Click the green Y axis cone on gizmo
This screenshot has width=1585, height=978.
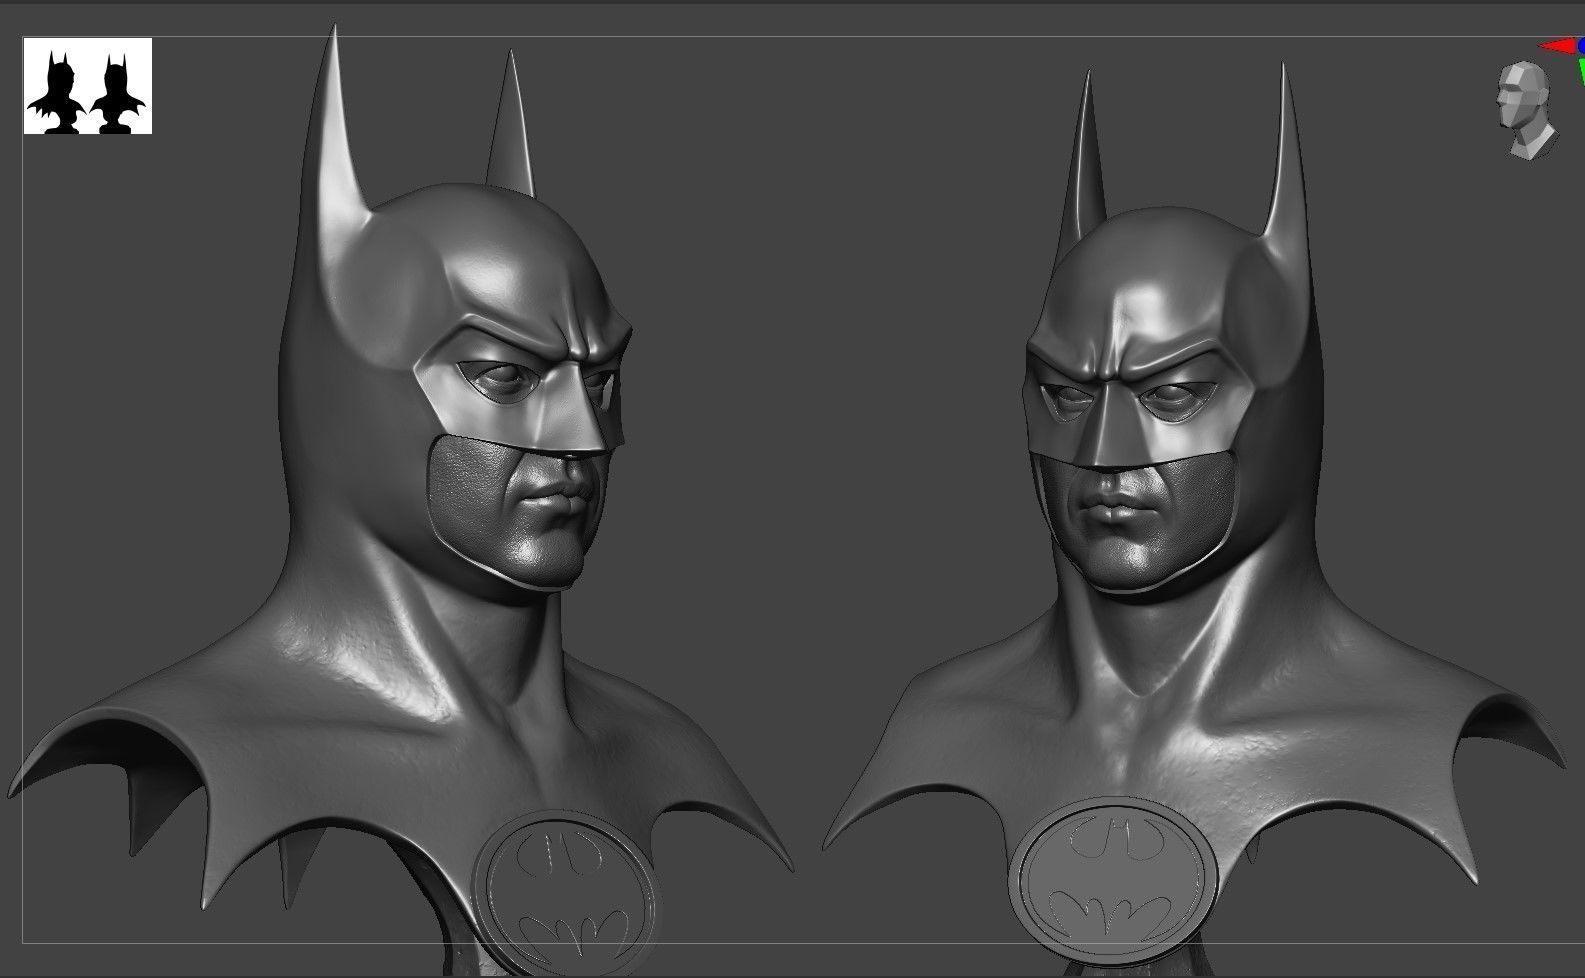coord(1581,70)
